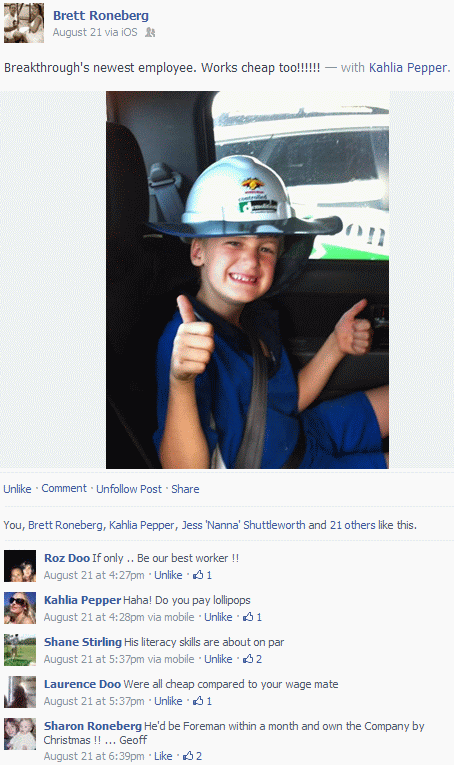
Task: Click the thumbs-up icon on Roz Doo's comment
Action: (x=198, y=575)
